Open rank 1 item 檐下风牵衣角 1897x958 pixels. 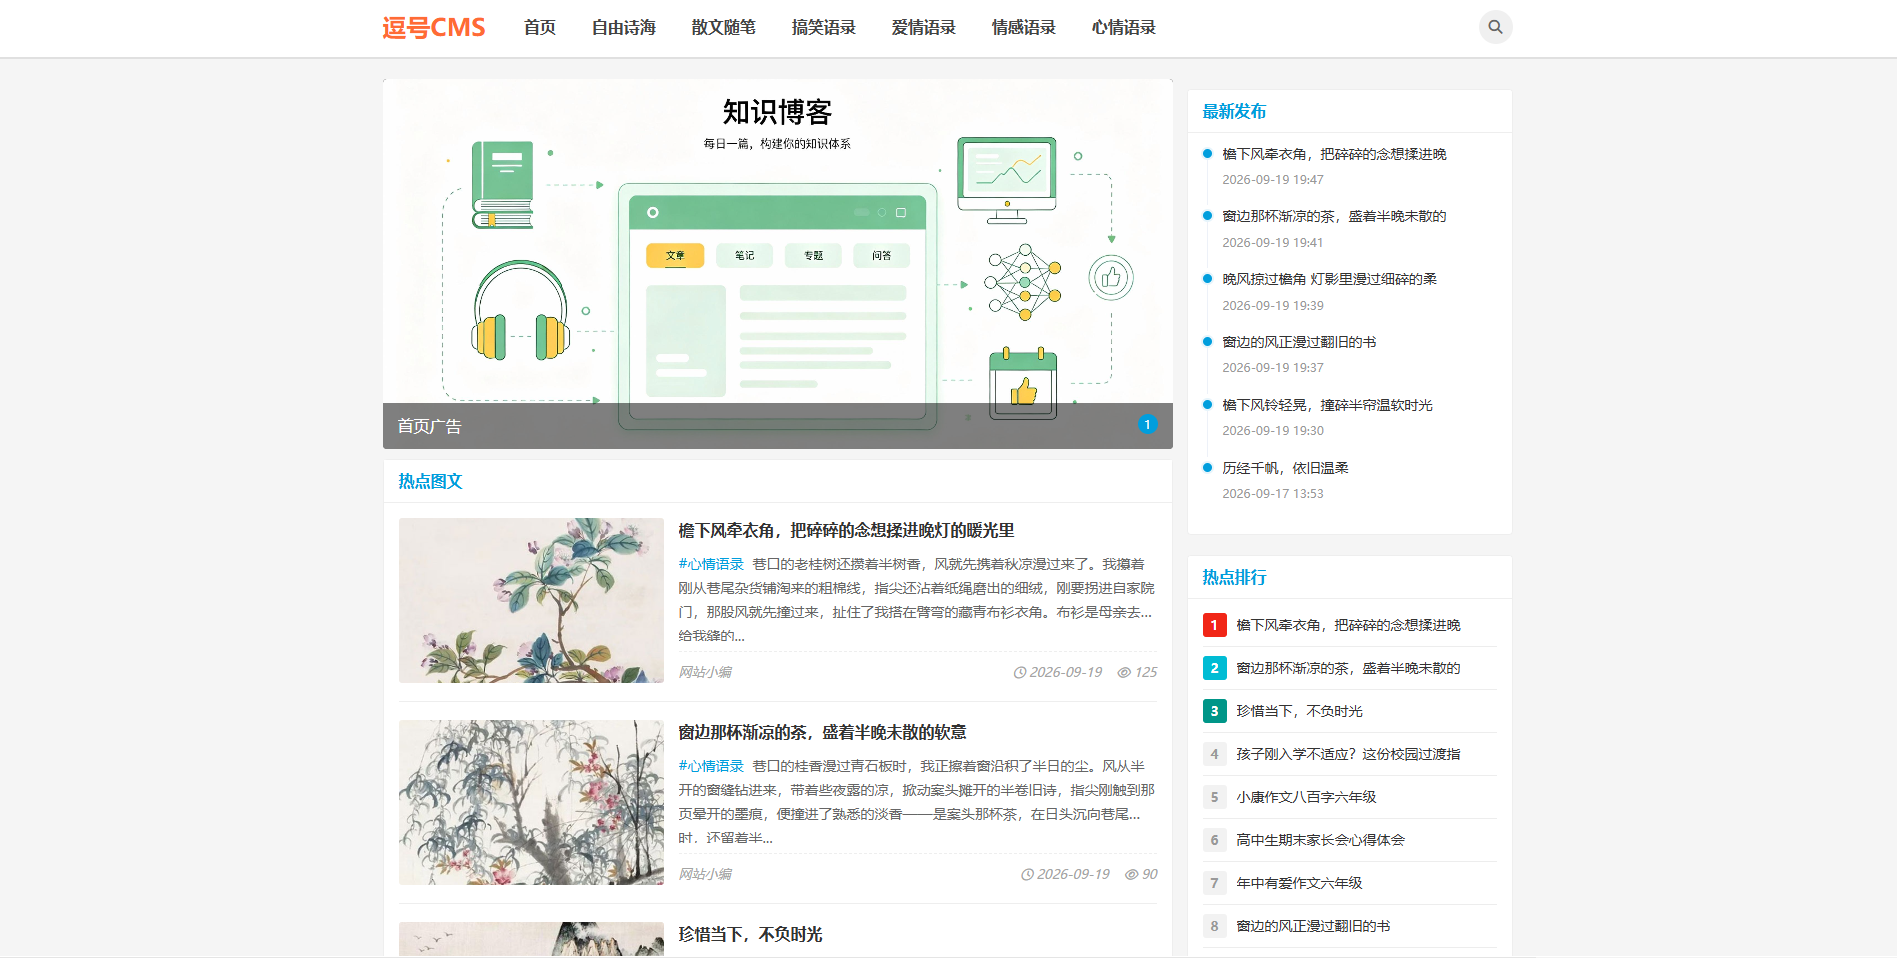point(1348,625)
